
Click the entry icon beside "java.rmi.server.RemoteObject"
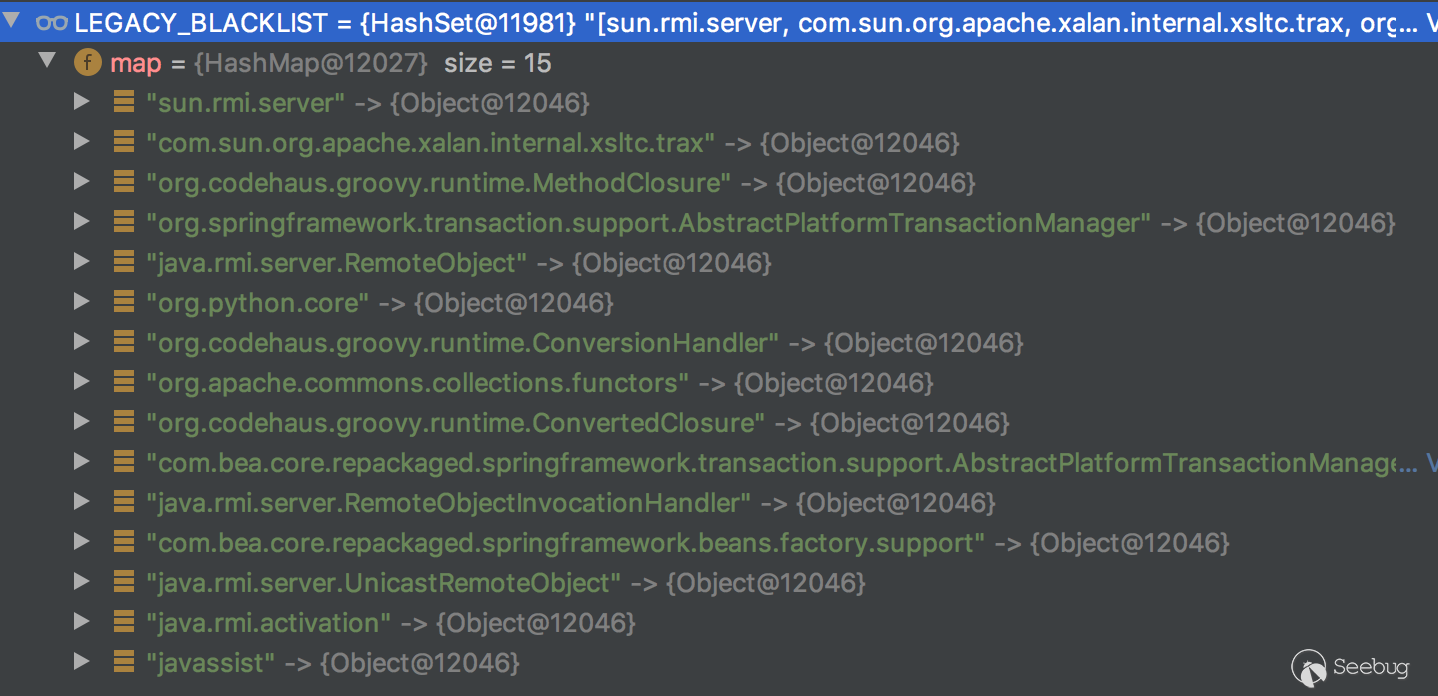click(124, 262)
